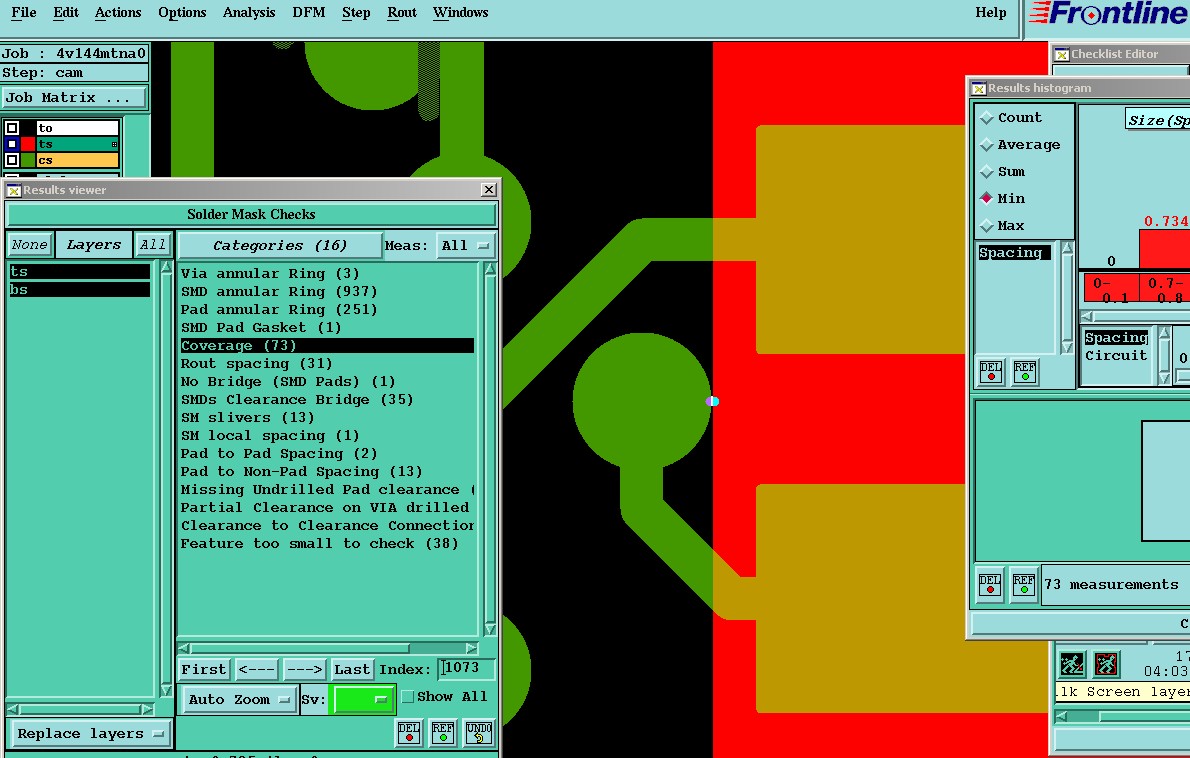The width and height of the screenshot is (1190, 758).
Task: Select 'SMD annular Ring (937)' category
Action: click(x=327, y=291)
